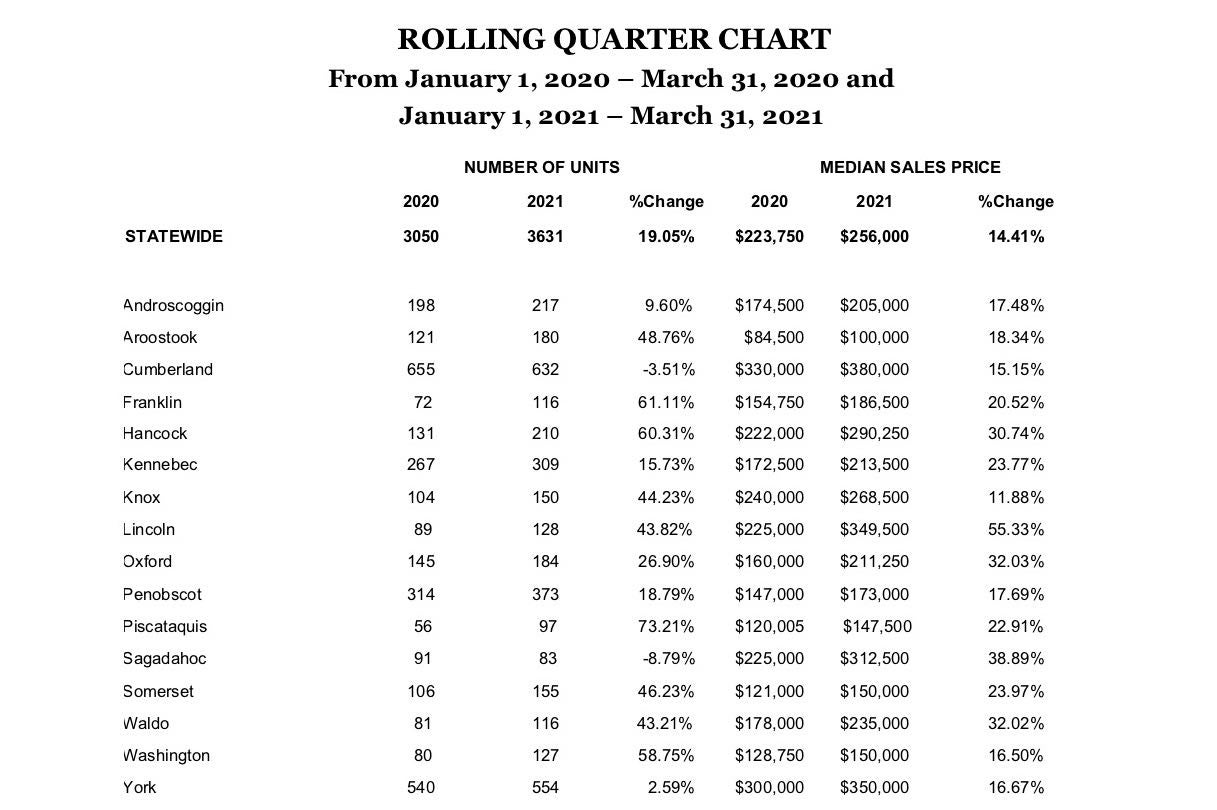Screen dimensions: 1217x810
Task: Click the NUMBER OF UNITS header
Action: tap(541, 167)
